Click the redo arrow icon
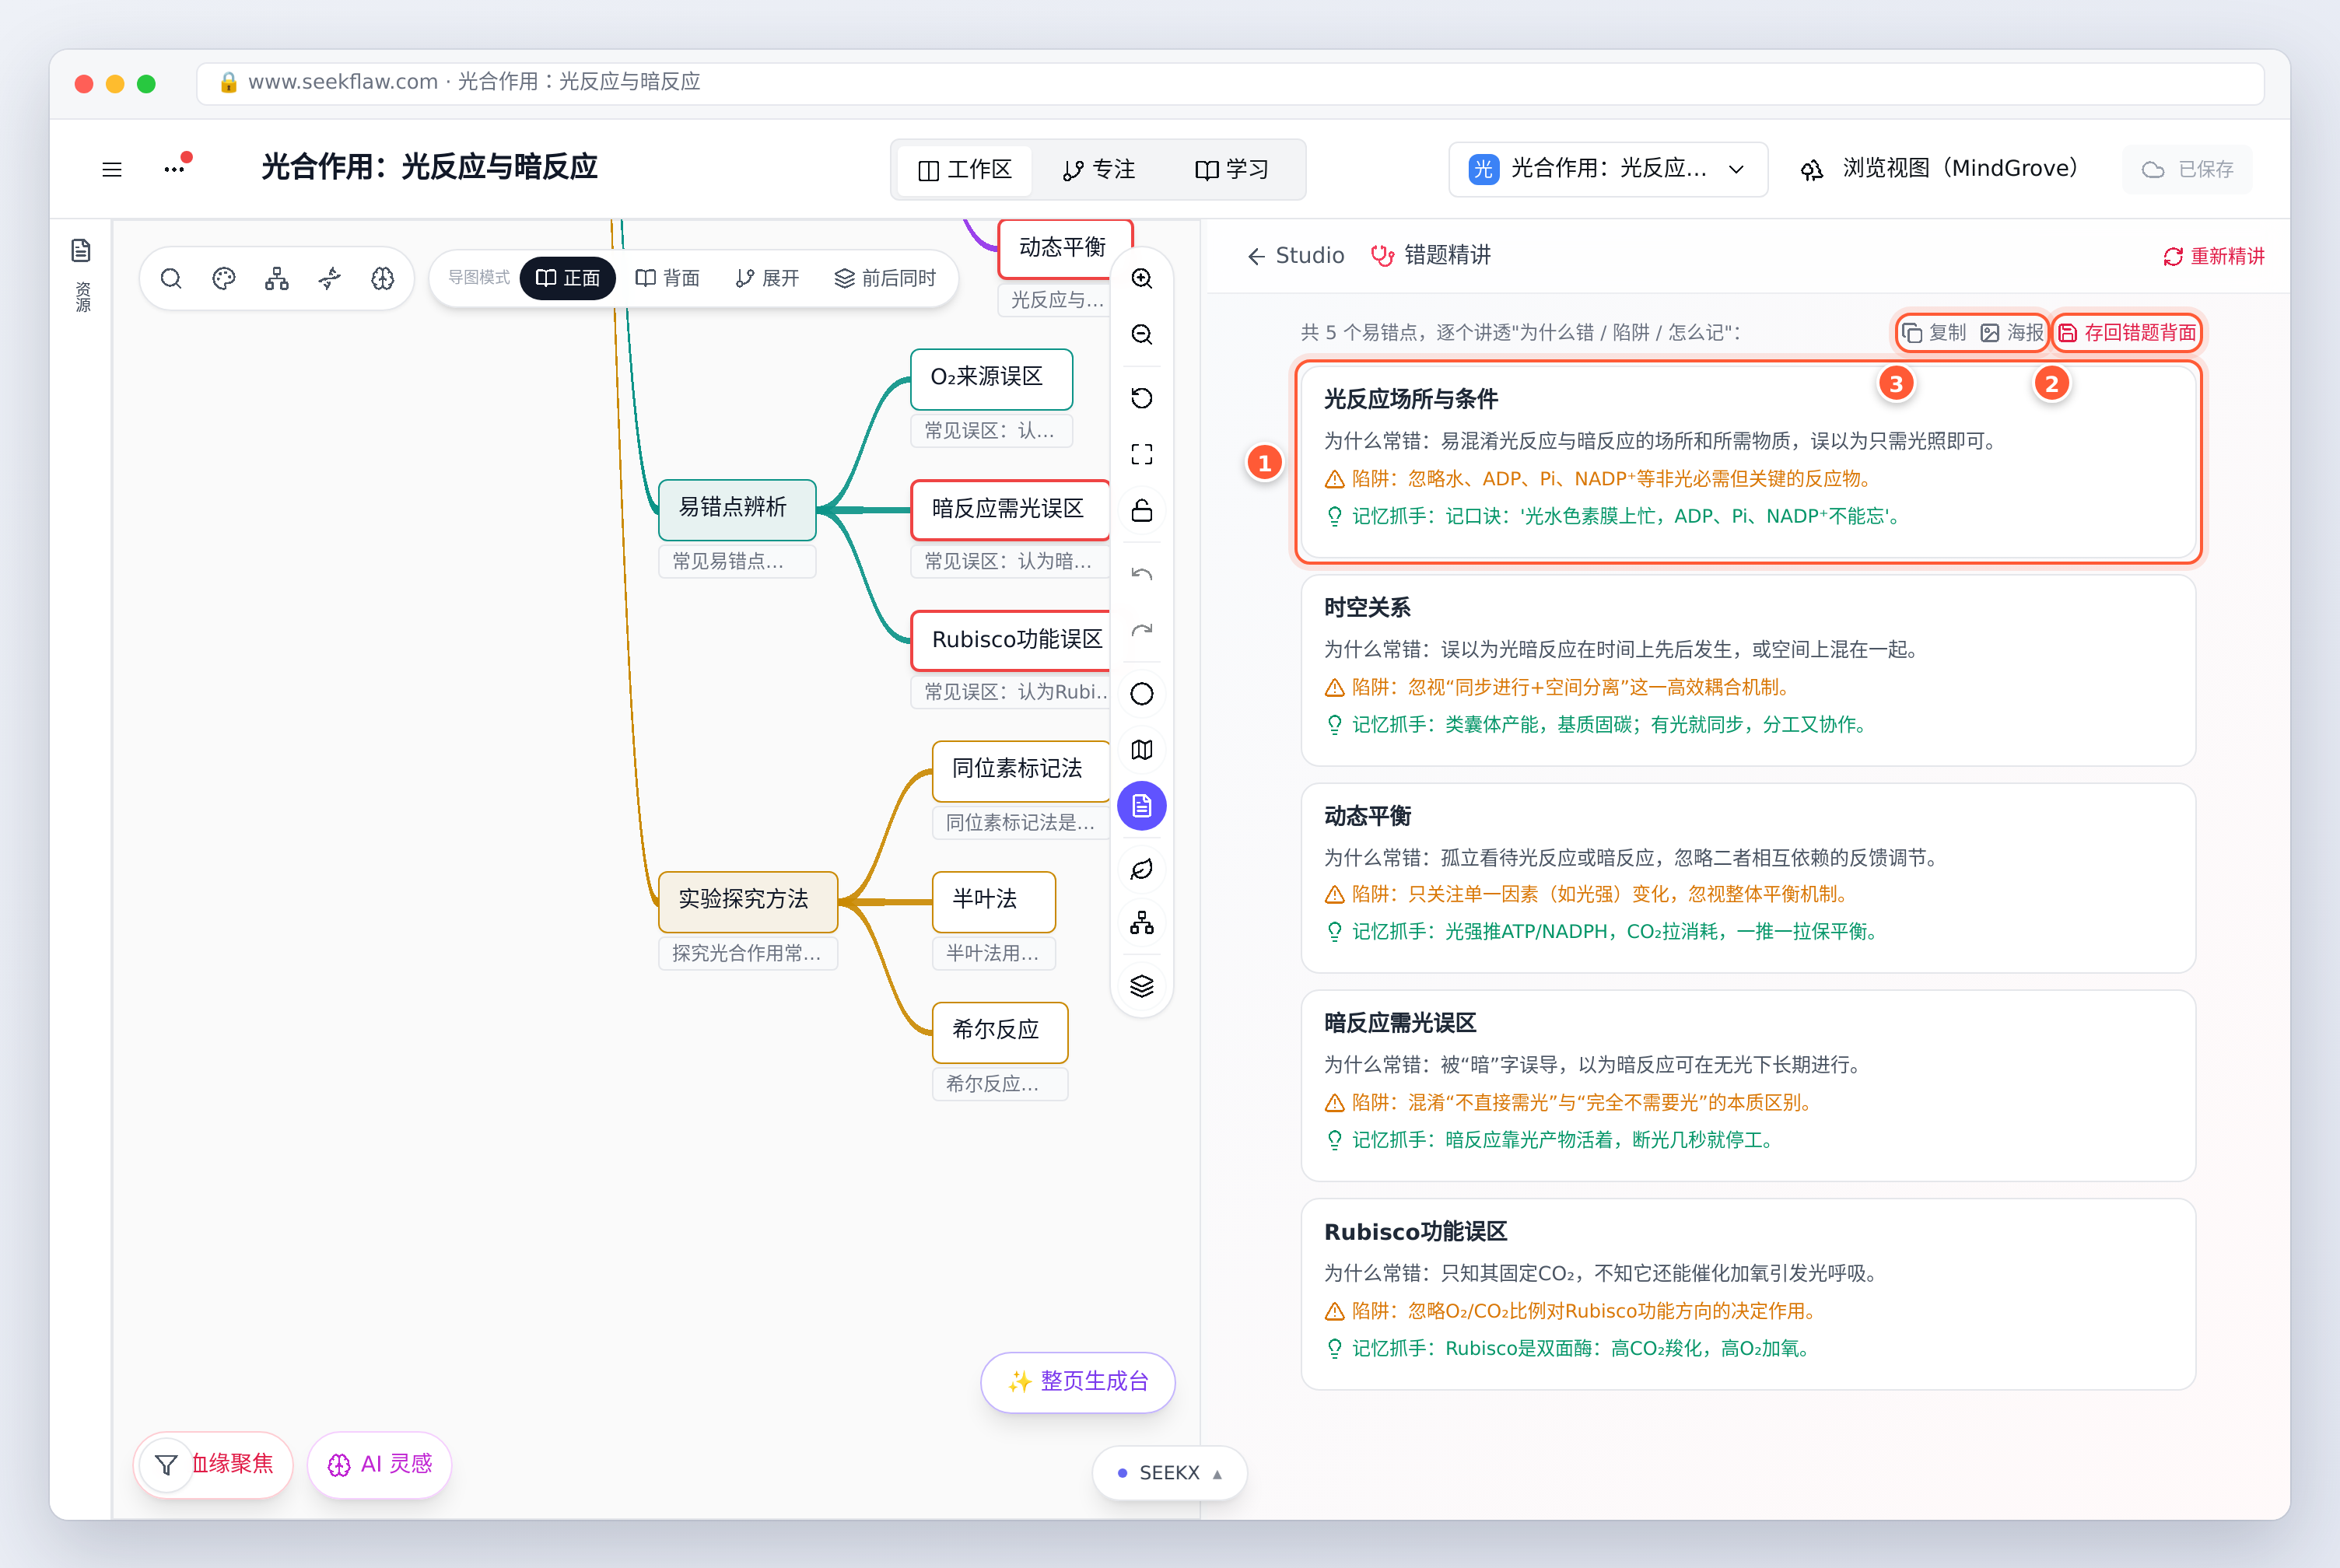Viewport: 2340px width, 1568px height. 1142,630
